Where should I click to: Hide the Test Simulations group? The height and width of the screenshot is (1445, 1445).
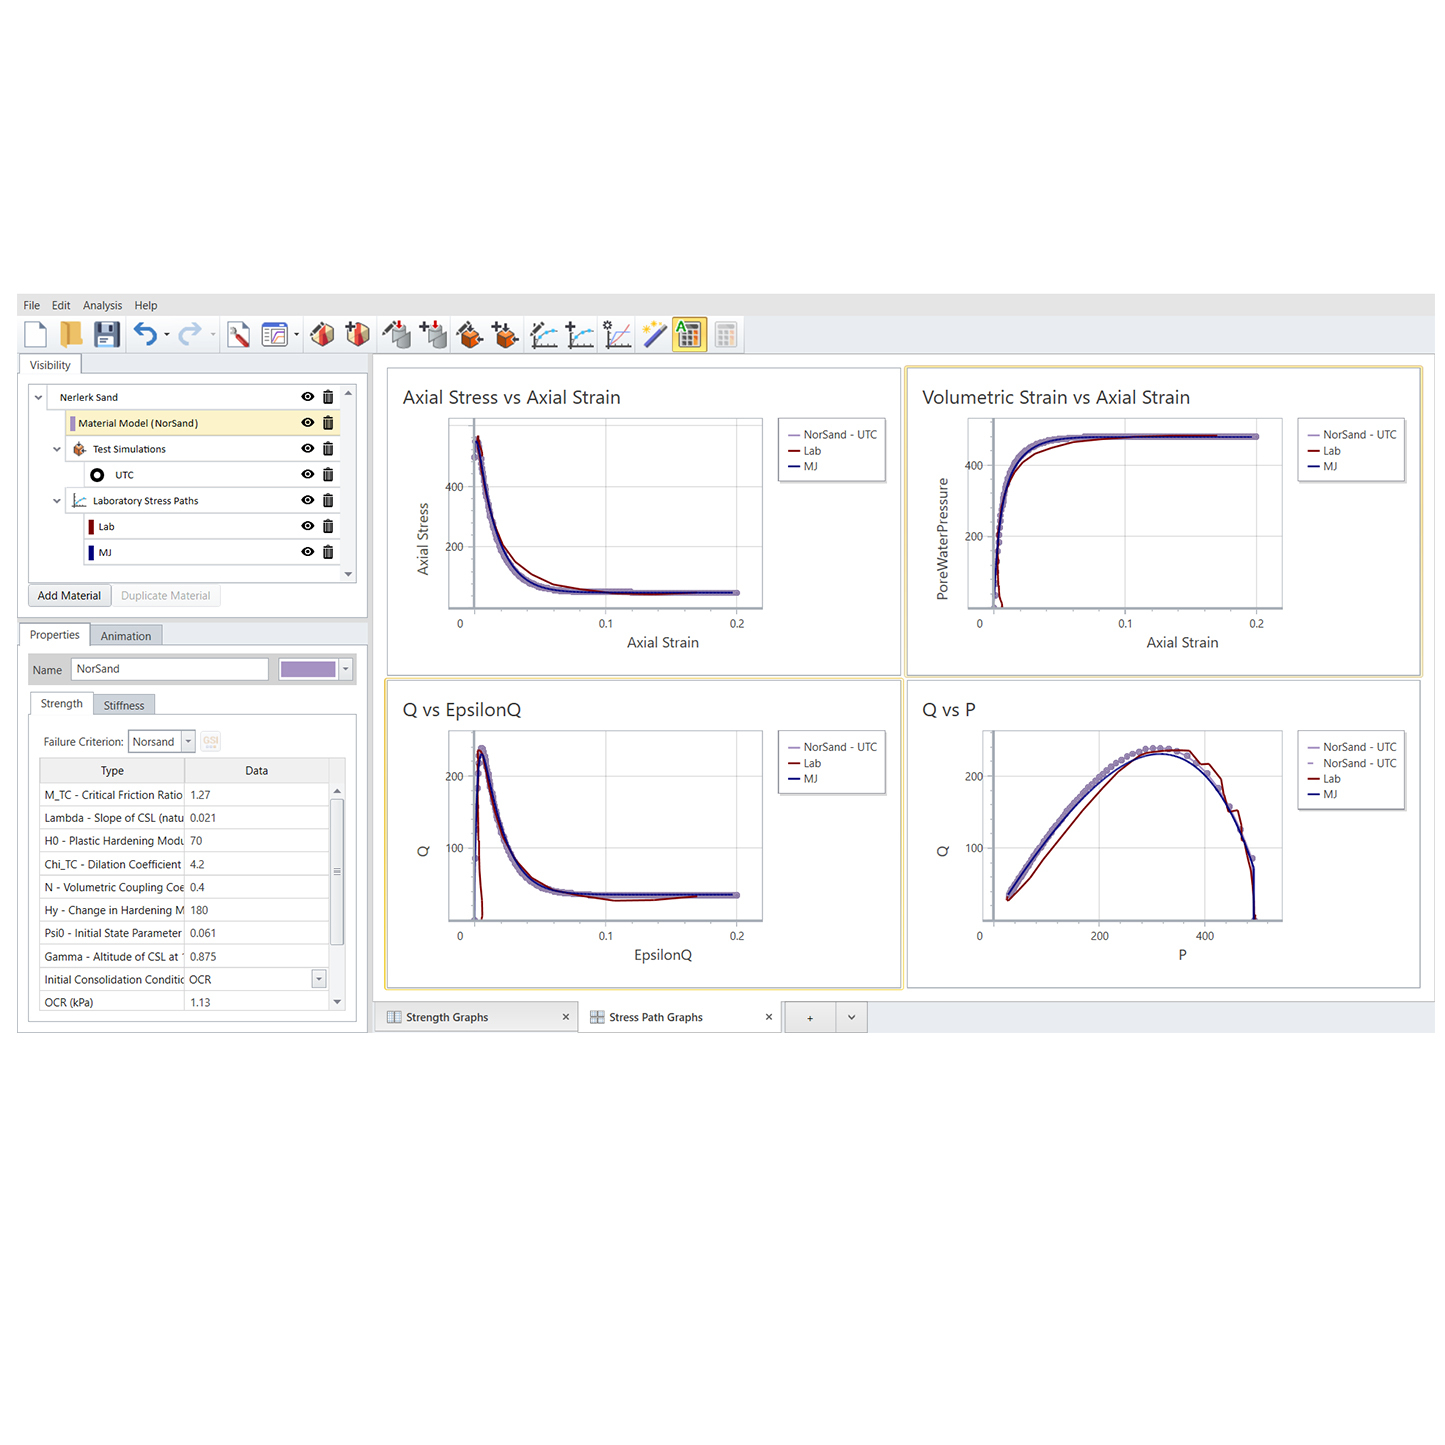[308, 449]
